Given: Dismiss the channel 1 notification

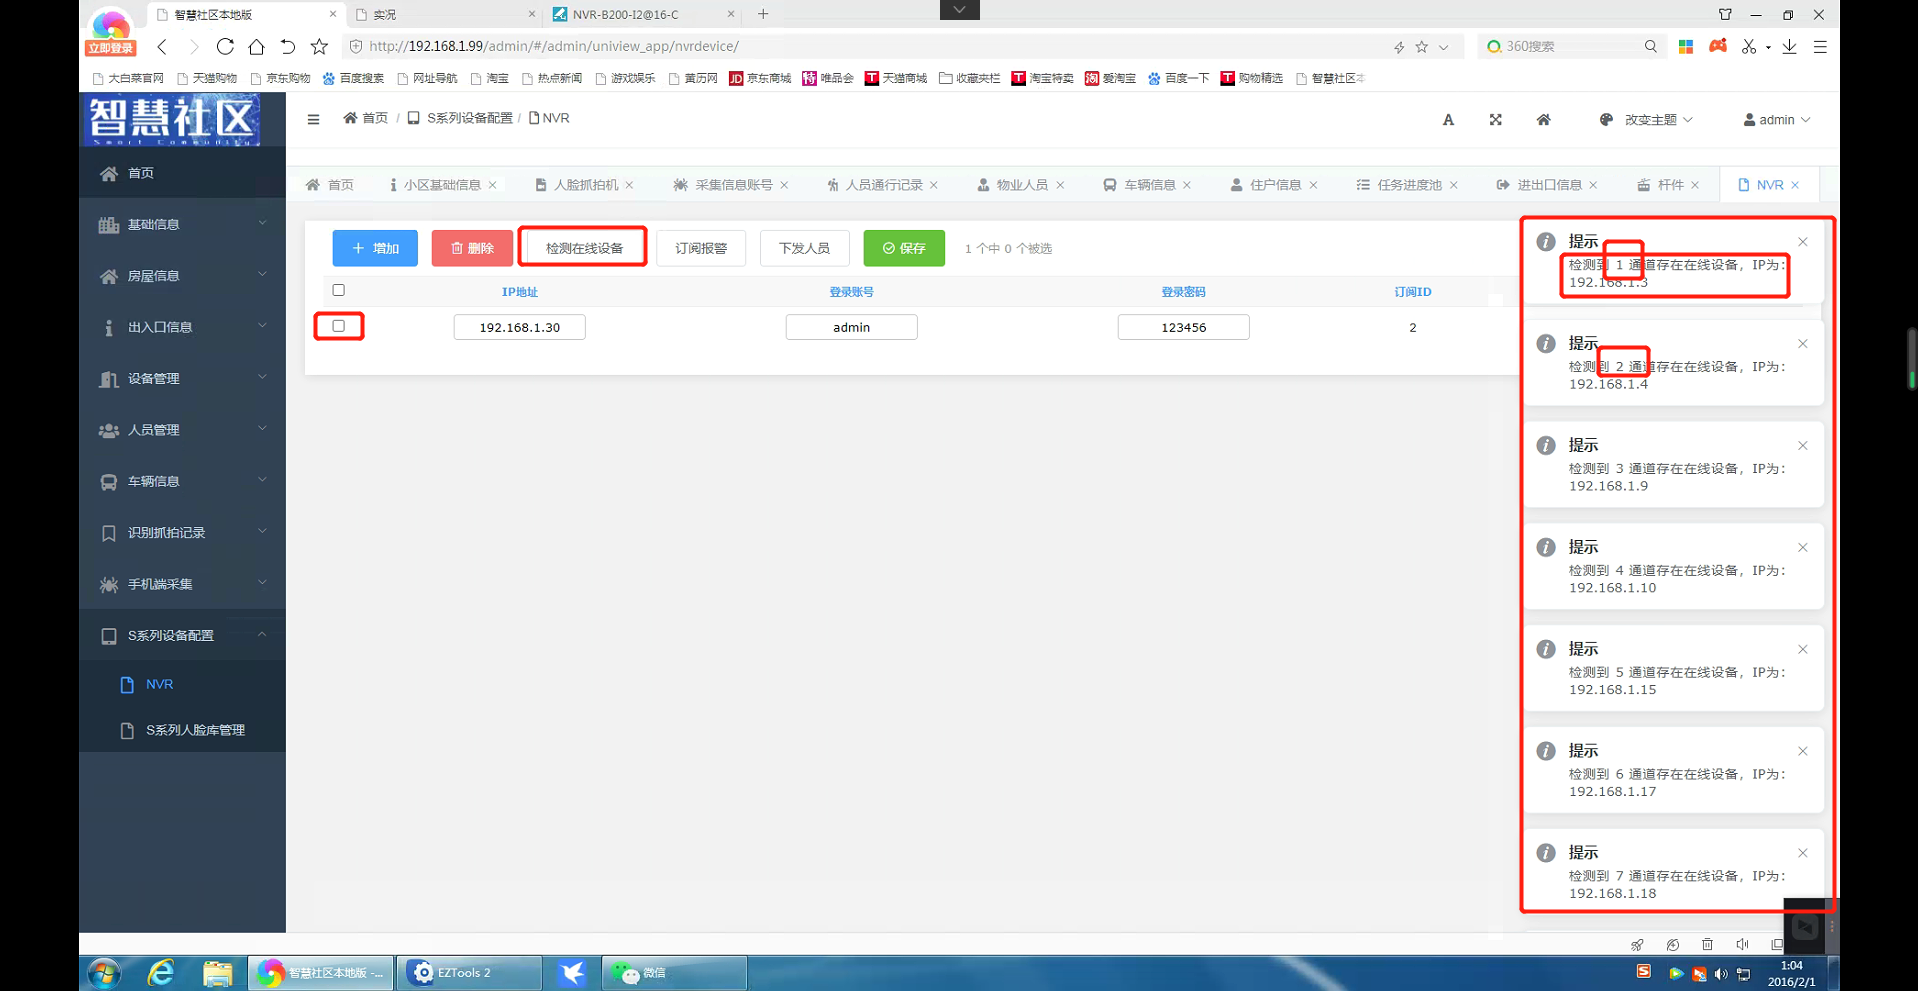Looking at the screenshot, I should 1802,242.
